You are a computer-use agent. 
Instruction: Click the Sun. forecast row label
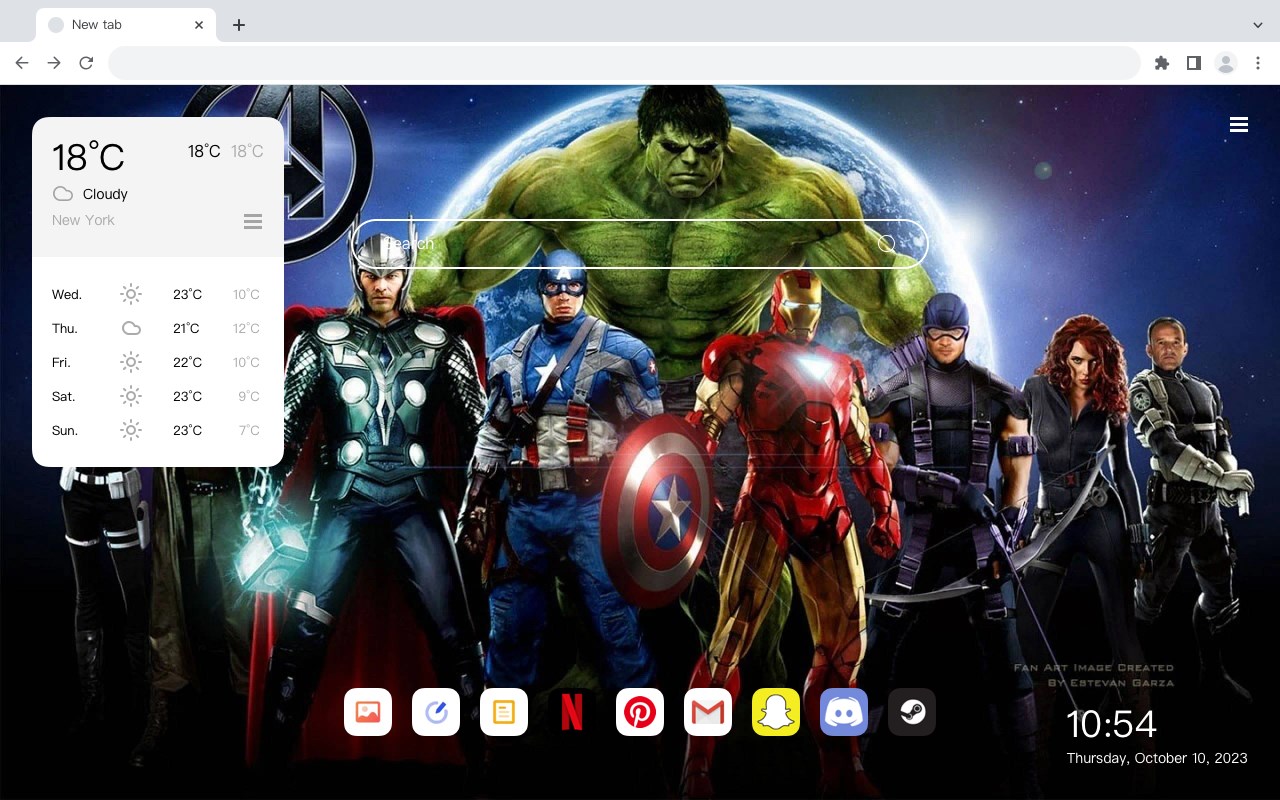(65, 430)
